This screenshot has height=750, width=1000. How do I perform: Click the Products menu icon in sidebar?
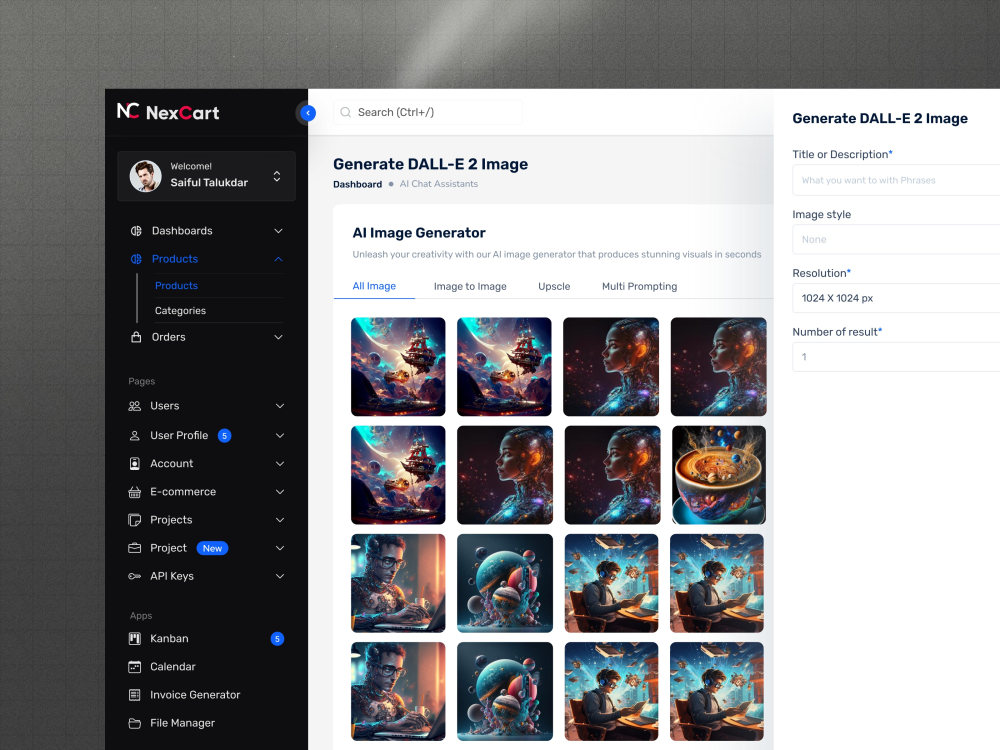tap(136, 259)
